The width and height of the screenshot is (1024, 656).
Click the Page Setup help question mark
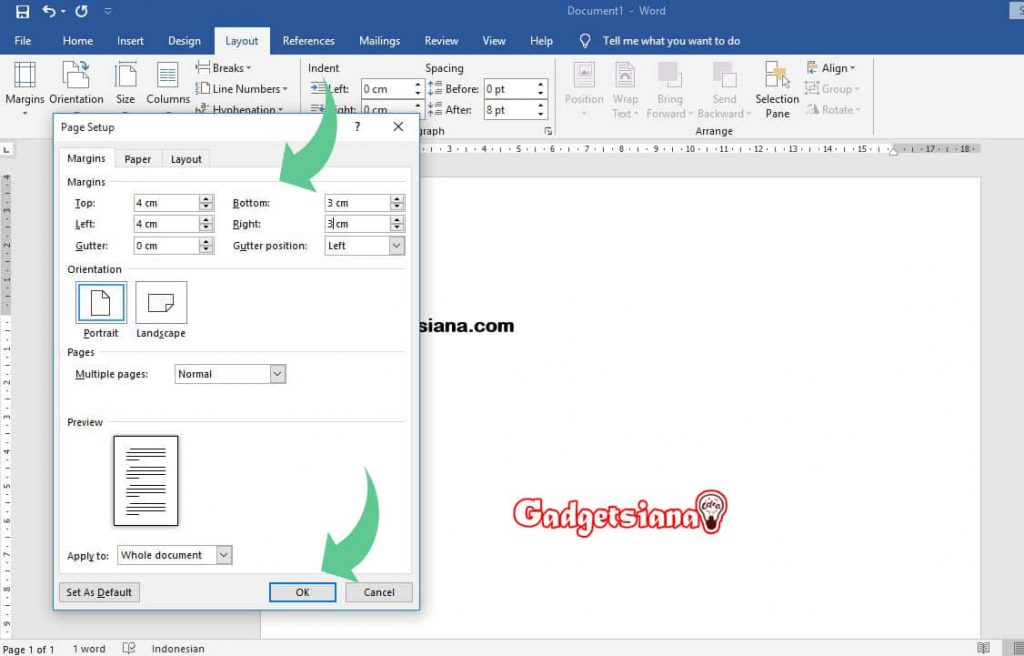357,127
